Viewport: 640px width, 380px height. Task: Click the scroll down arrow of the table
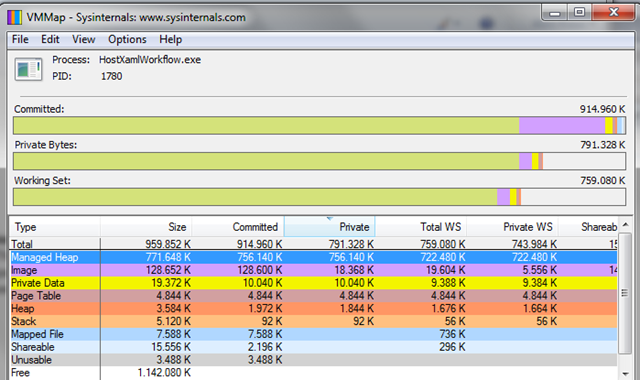[x=625, y=373]
